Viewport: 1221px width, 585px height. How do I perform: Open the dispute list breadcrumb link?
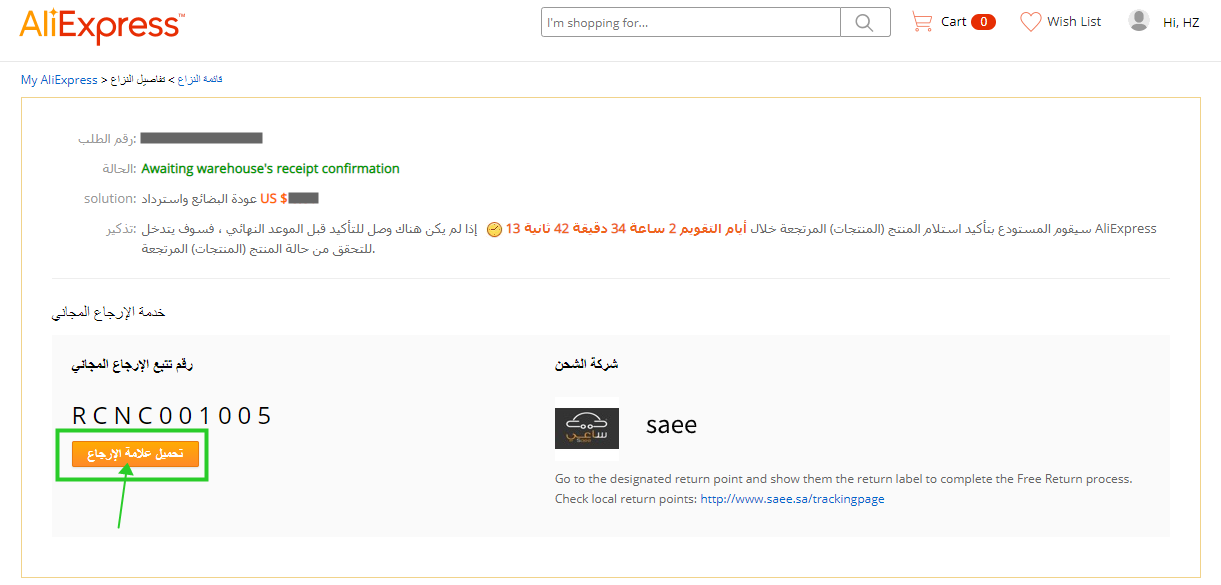200,79
